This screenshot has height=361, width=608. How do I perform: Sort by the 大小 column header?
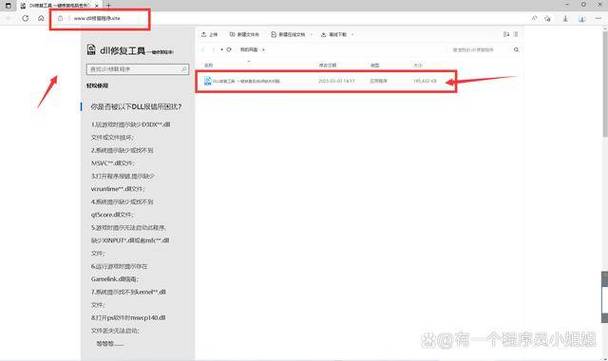418,65
